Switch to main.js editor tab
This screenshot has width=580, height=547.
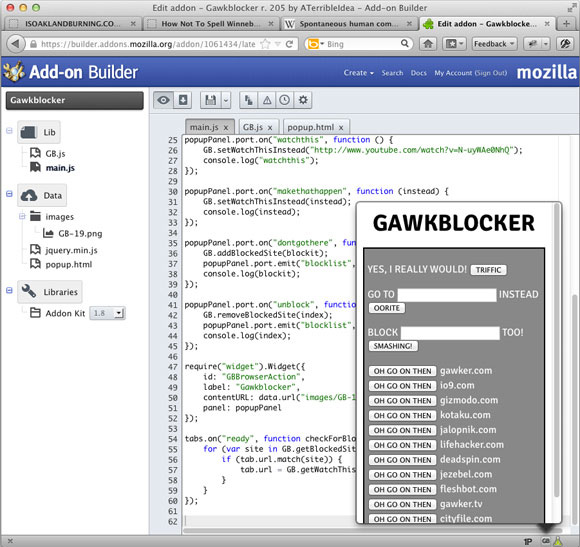(x=204, y=127)
